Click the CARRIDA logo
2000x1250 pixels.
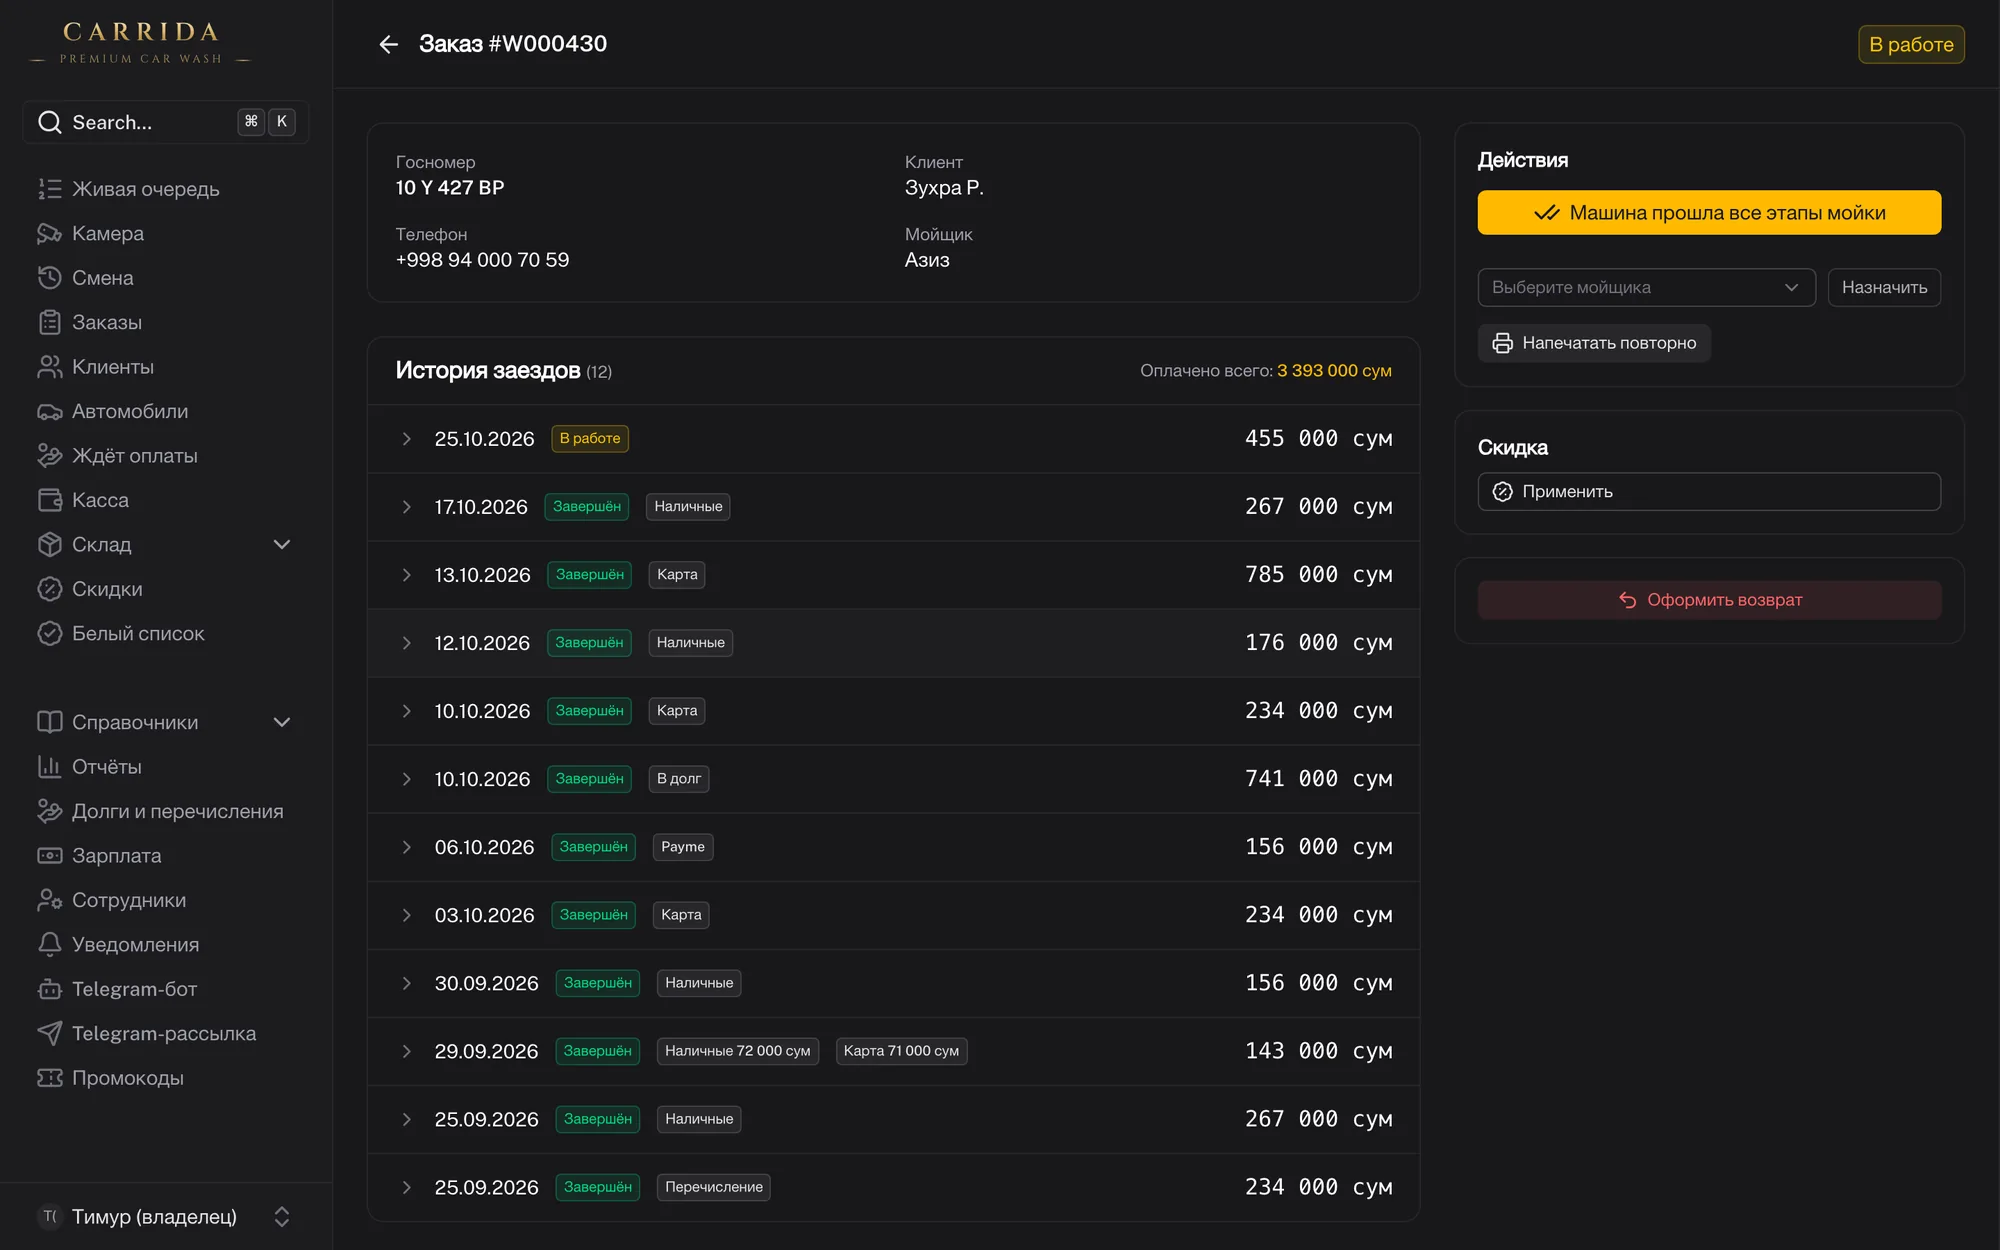pyautogui.click(x=140, y=44)
